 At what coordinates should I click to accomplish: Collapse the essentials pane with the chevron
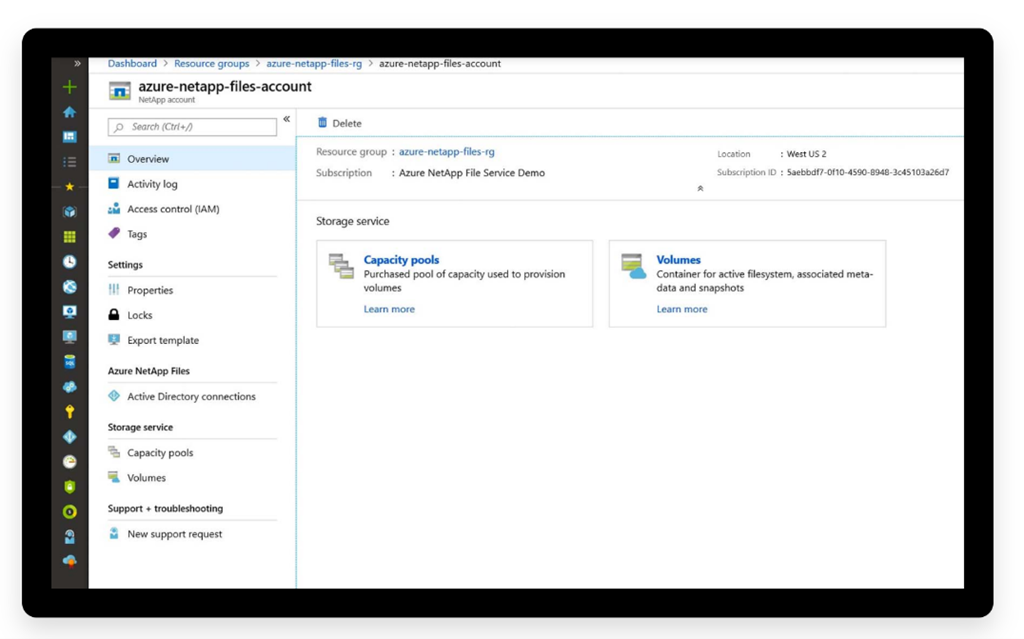coord(699,187)
